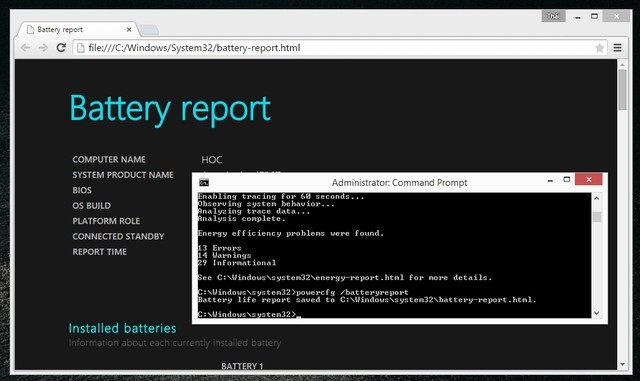This screenshot has height=381, width=640.
Task: Reload the battery report page
Action: pyautogui.click(x=61, y=48)
